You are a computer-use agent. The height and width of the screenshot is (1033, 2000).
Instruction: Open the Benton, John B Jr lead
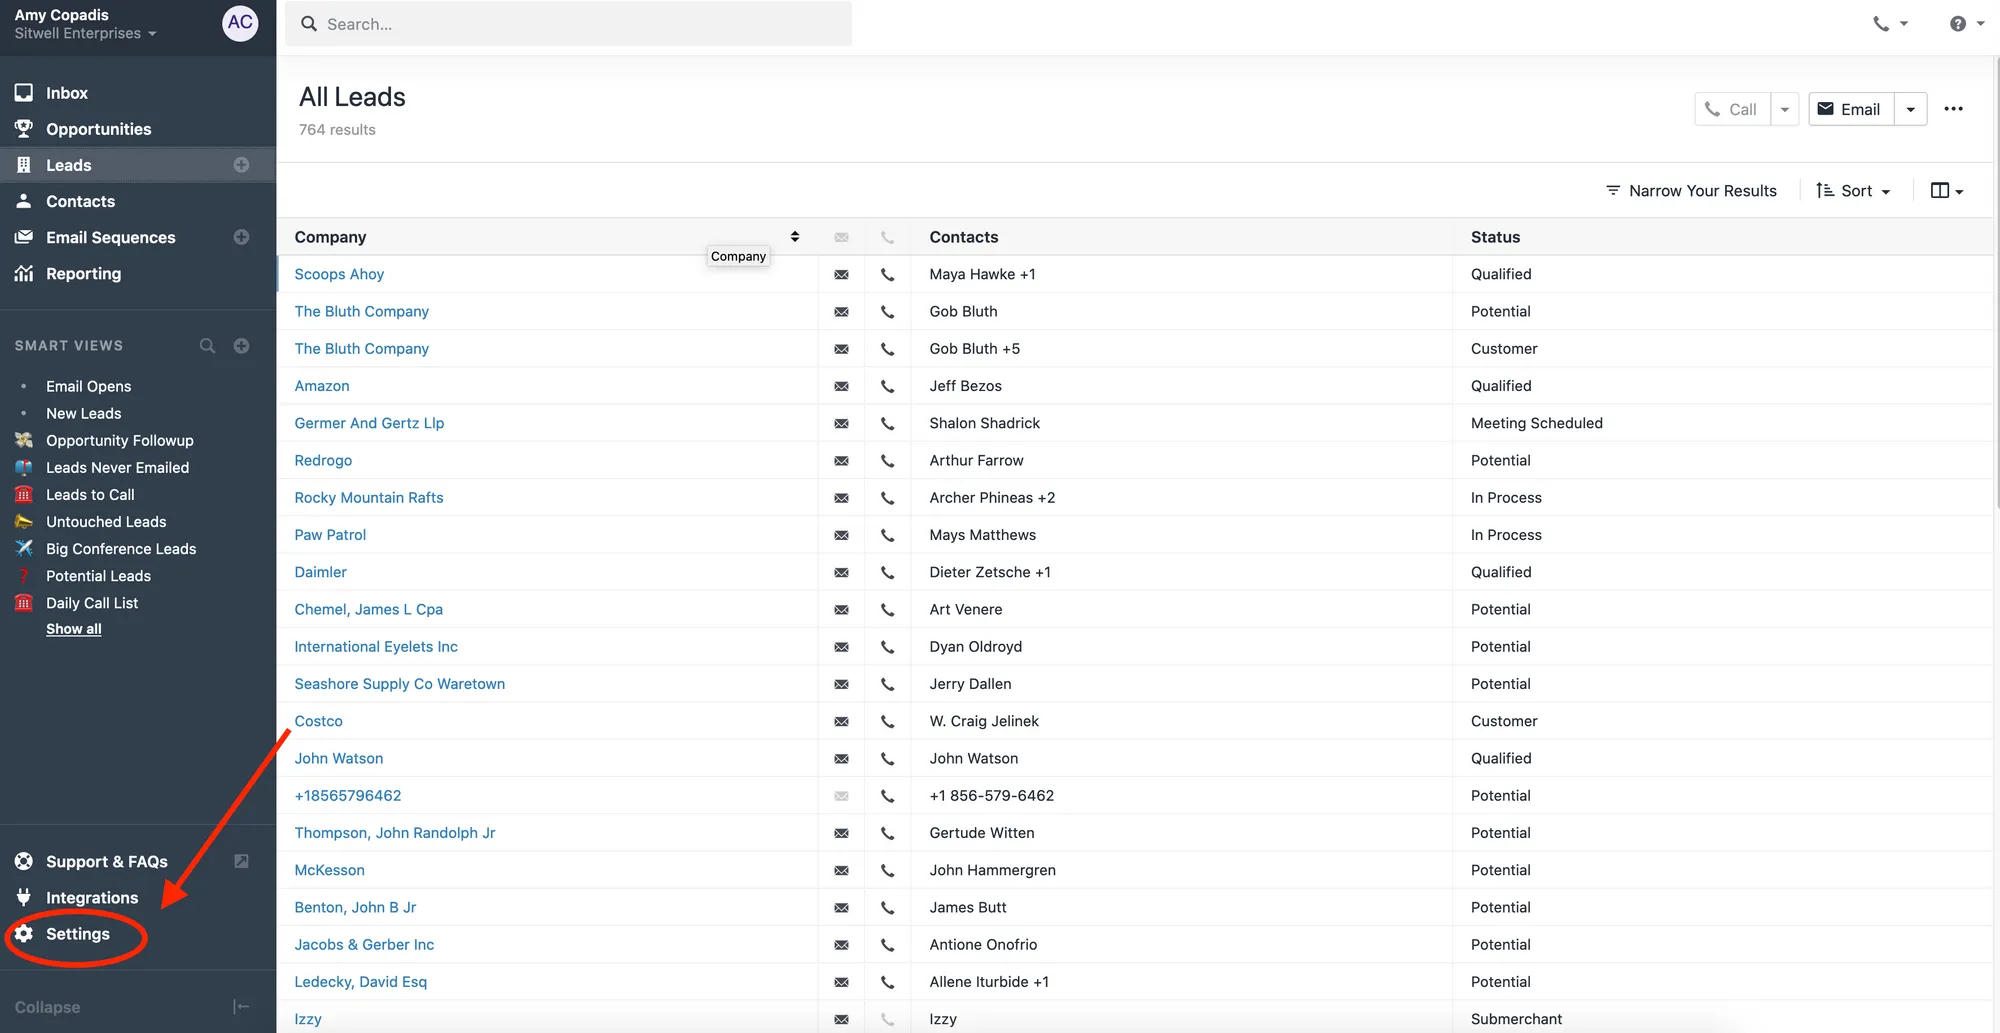pyautogui.click(x=355, y=908)
